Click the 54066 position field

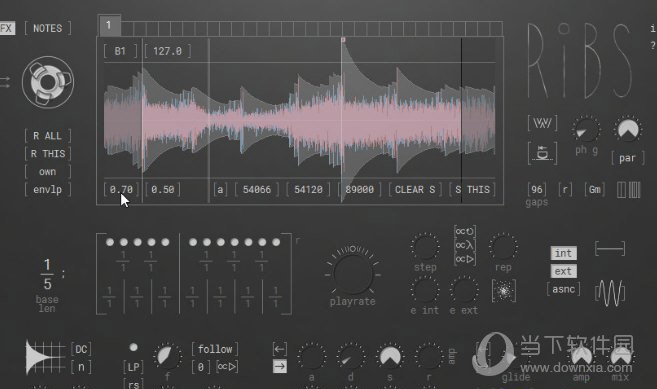(x=257, y=189)
